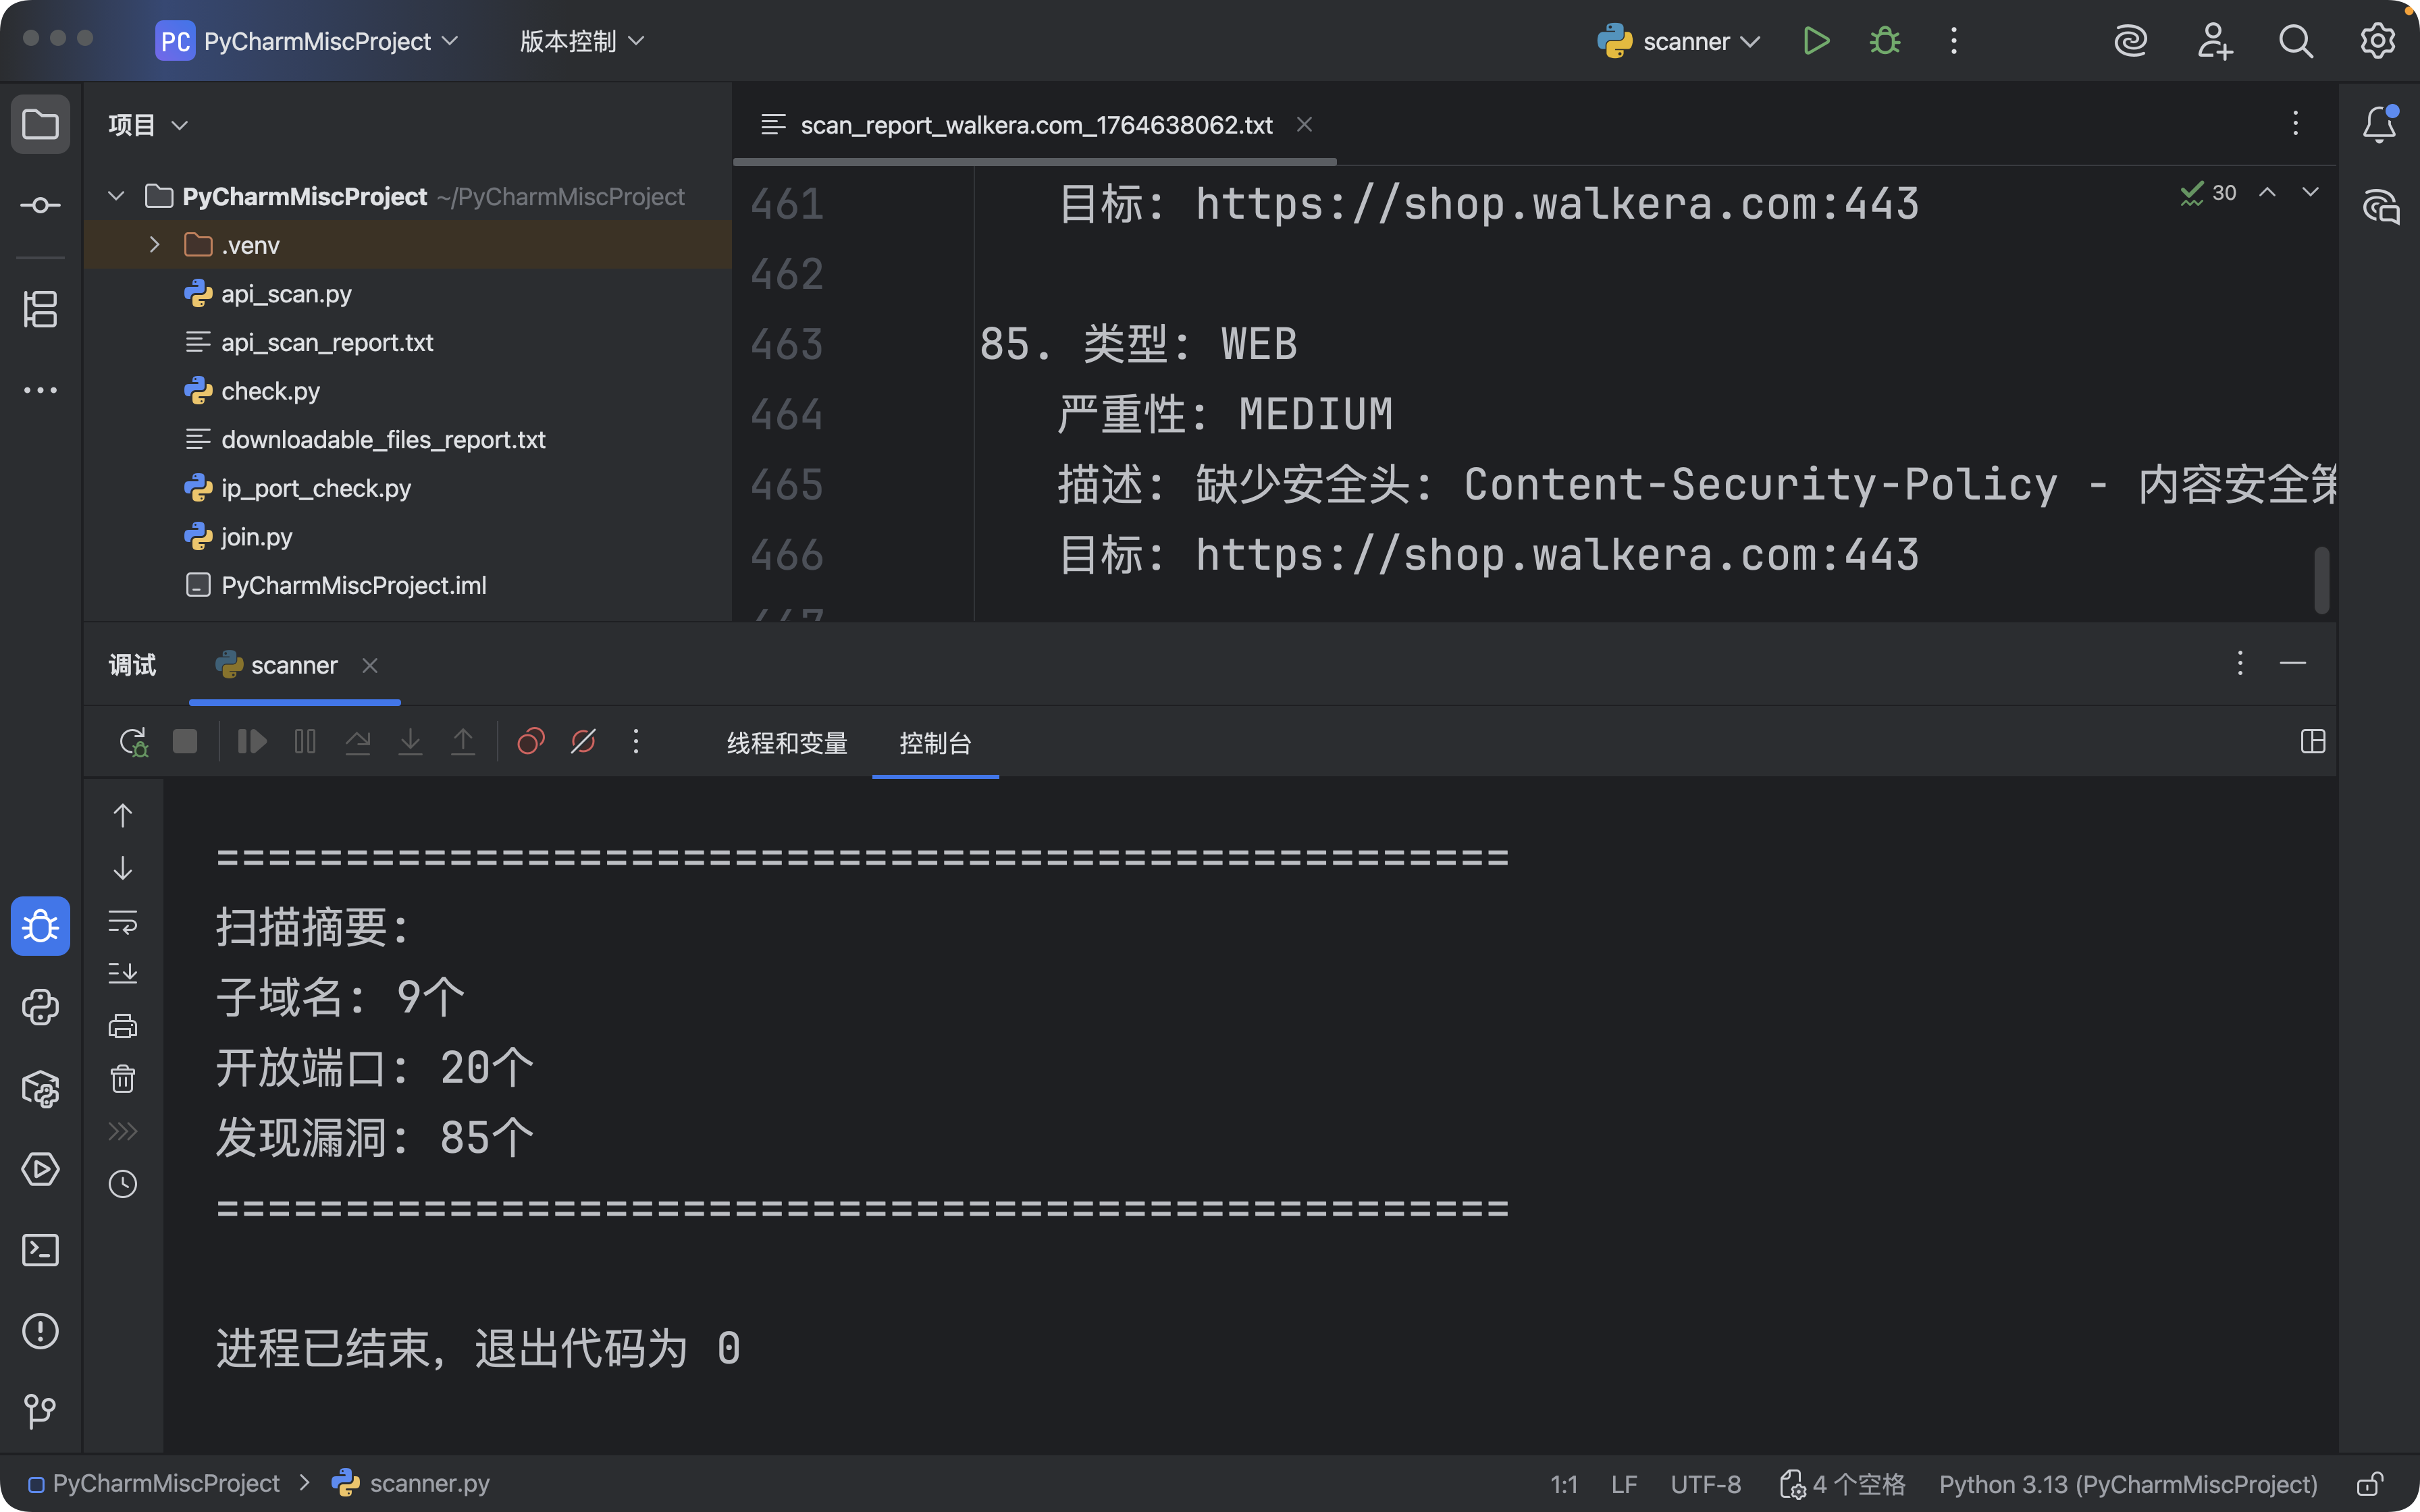This screenshot has height=1512, width=2420.
Task: Click the debug bug icon in top toolbar
Action: [x=1884, y=41]
